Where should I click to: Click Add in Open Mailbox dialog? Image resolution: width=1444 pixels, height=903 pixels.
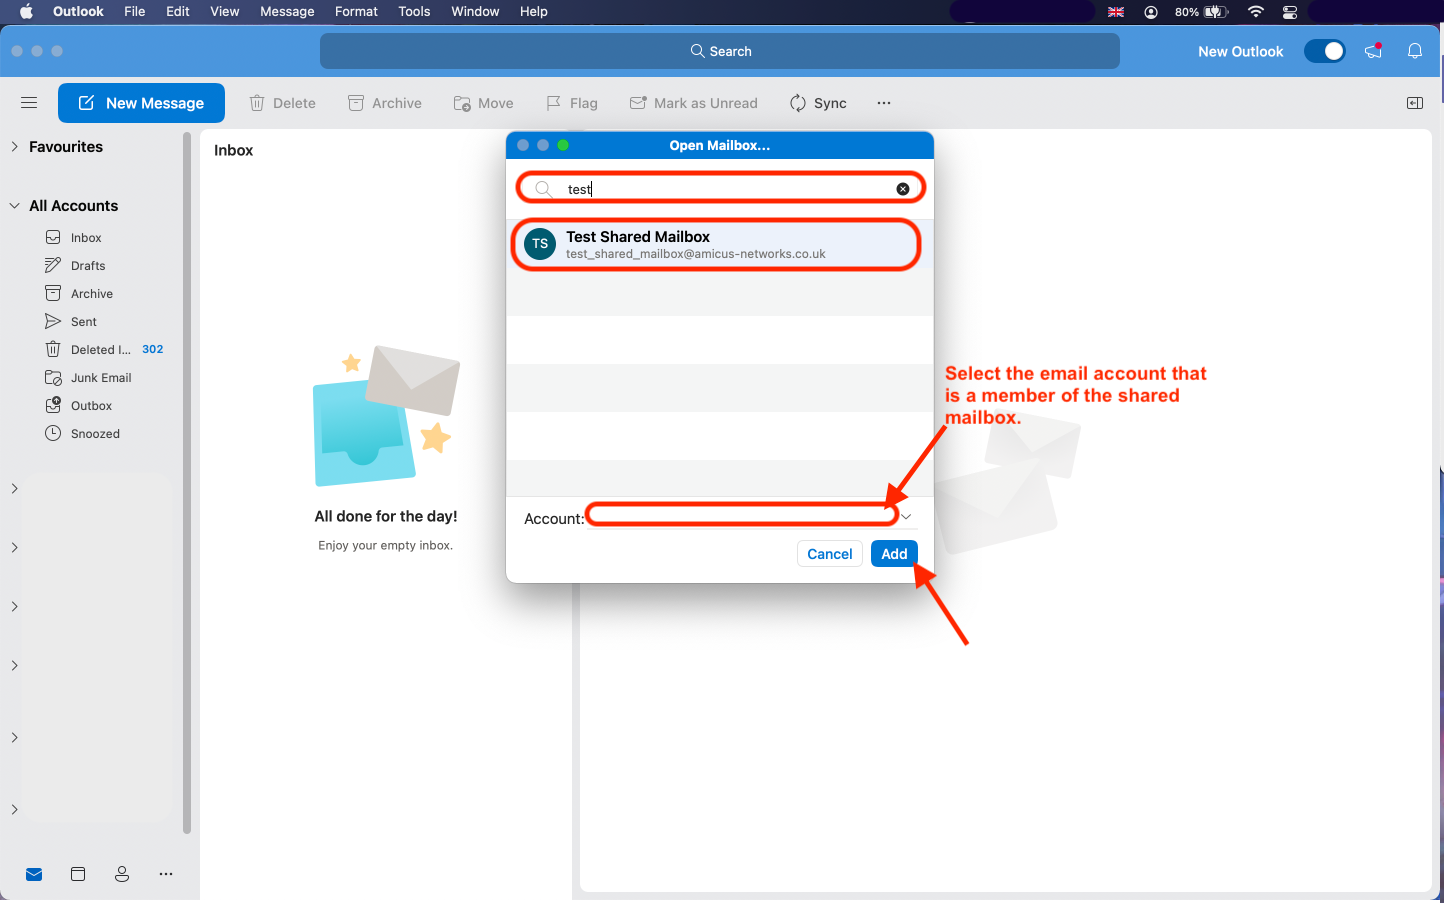pos(894,554)
